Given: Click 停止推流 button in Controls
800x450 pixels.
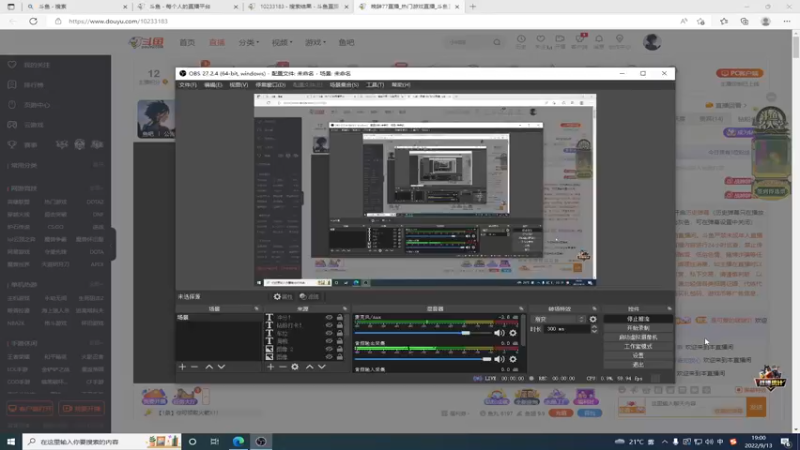Looking at the screenshot, I should pos(638,319).
